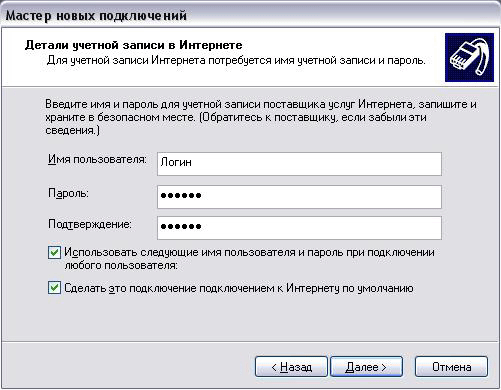Click the dots in the Пароль field
This screenshot has width=501, height=390.
[x=181, y=195]
